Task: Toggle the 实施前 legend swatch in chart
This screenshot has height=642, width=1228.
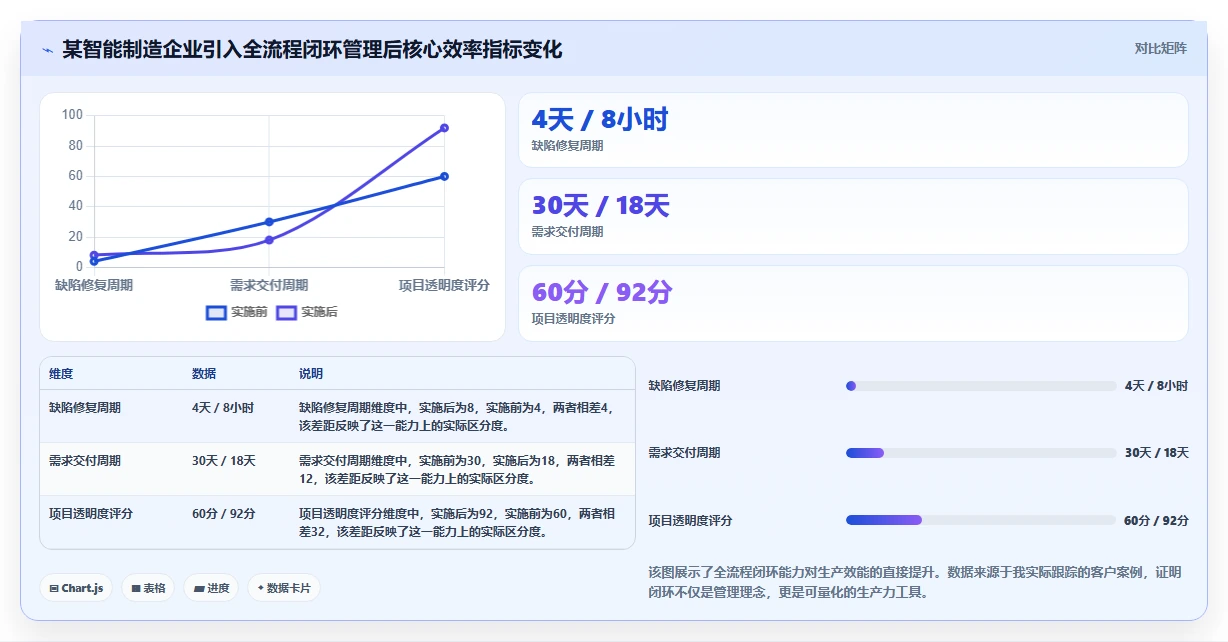Action: pos(216,312)
